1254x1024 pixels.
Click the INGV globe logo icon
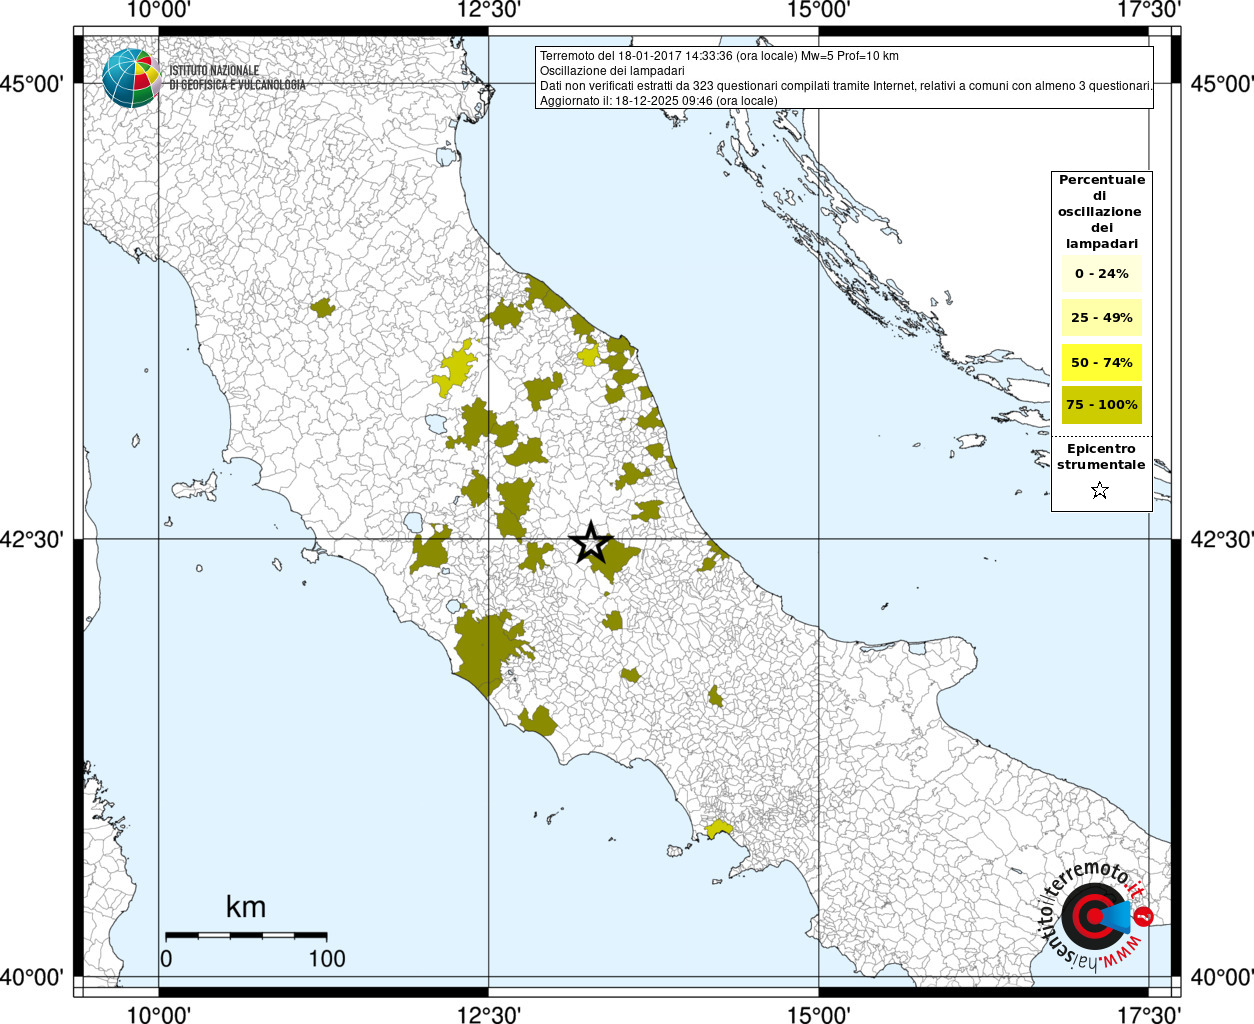[x=131, y=78]
